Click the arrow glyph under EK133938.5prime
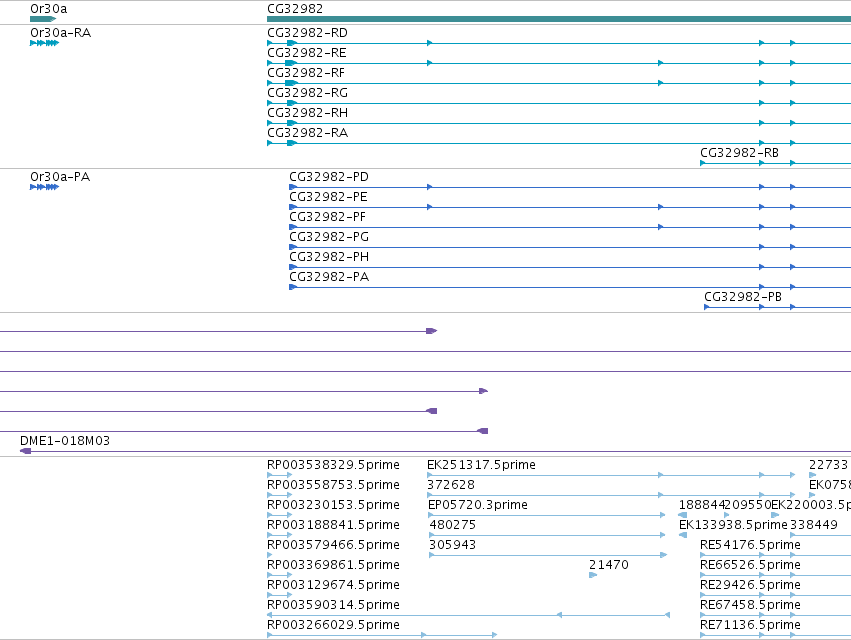The height and width of the screenshot is (640, 851). pos(683,535)
